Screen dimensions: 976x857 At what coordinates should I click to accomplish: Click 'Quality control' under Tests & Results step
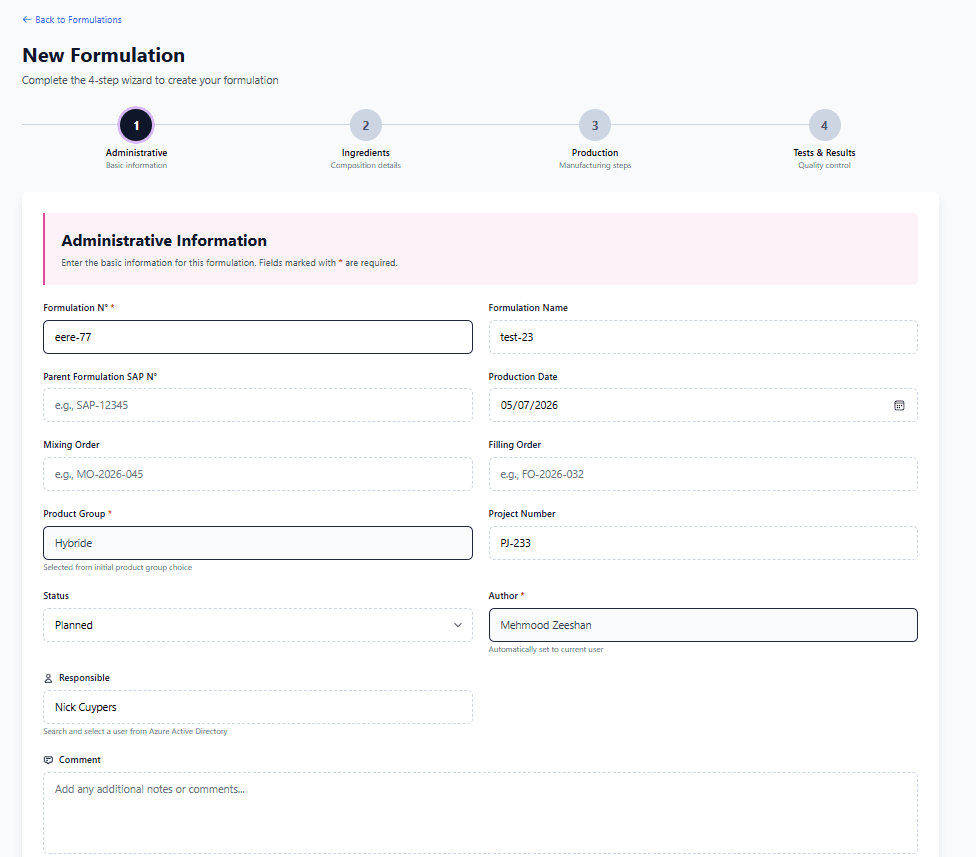824,165
